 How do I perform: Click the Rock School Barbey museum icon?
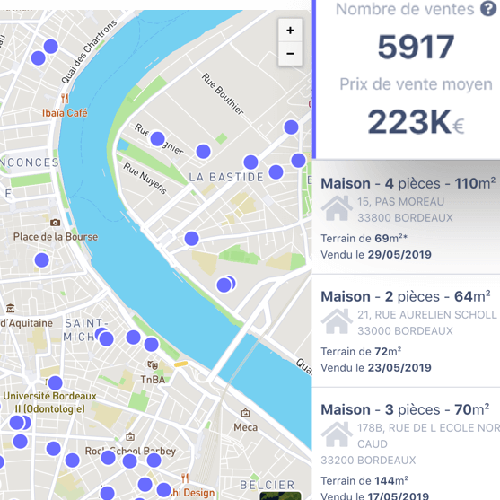(130, 436)
